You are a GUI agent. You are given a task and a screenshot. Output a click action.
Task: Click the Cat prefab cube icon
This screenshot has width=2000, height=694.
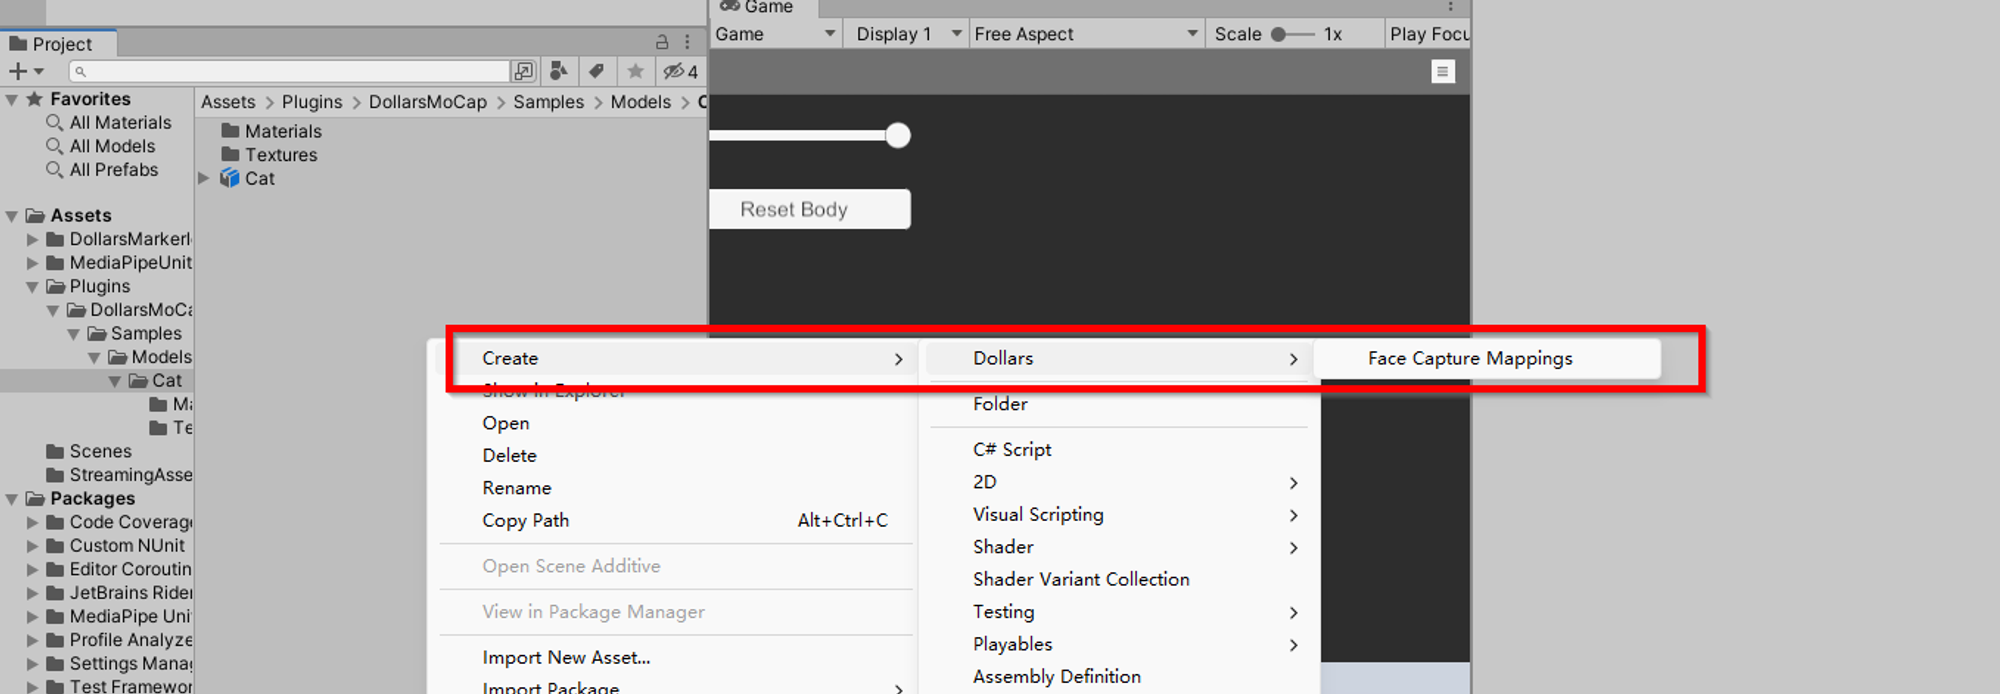coord(230,178)
